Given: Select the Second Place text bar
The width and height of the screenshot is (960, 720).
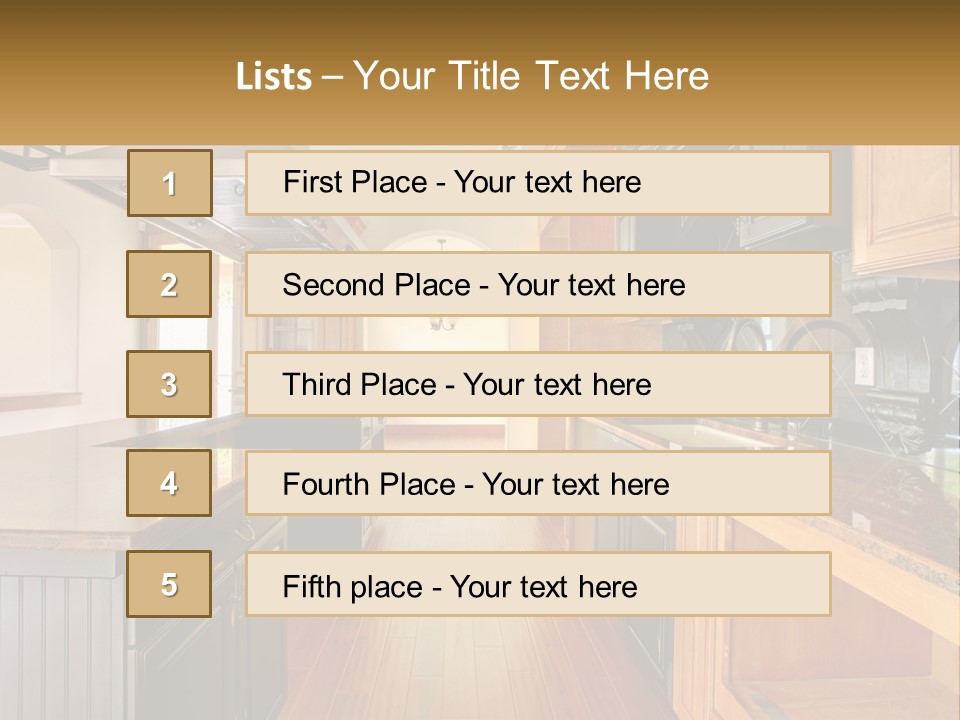Looking at the screenshot, I should coord(538,284).
